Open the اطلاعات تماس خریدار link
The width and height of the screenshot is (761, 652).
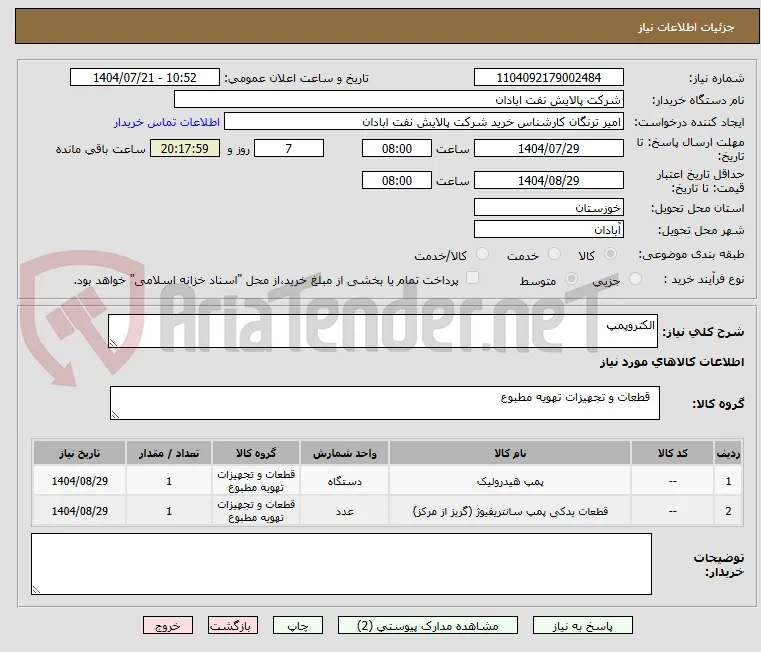click(167, 122)
